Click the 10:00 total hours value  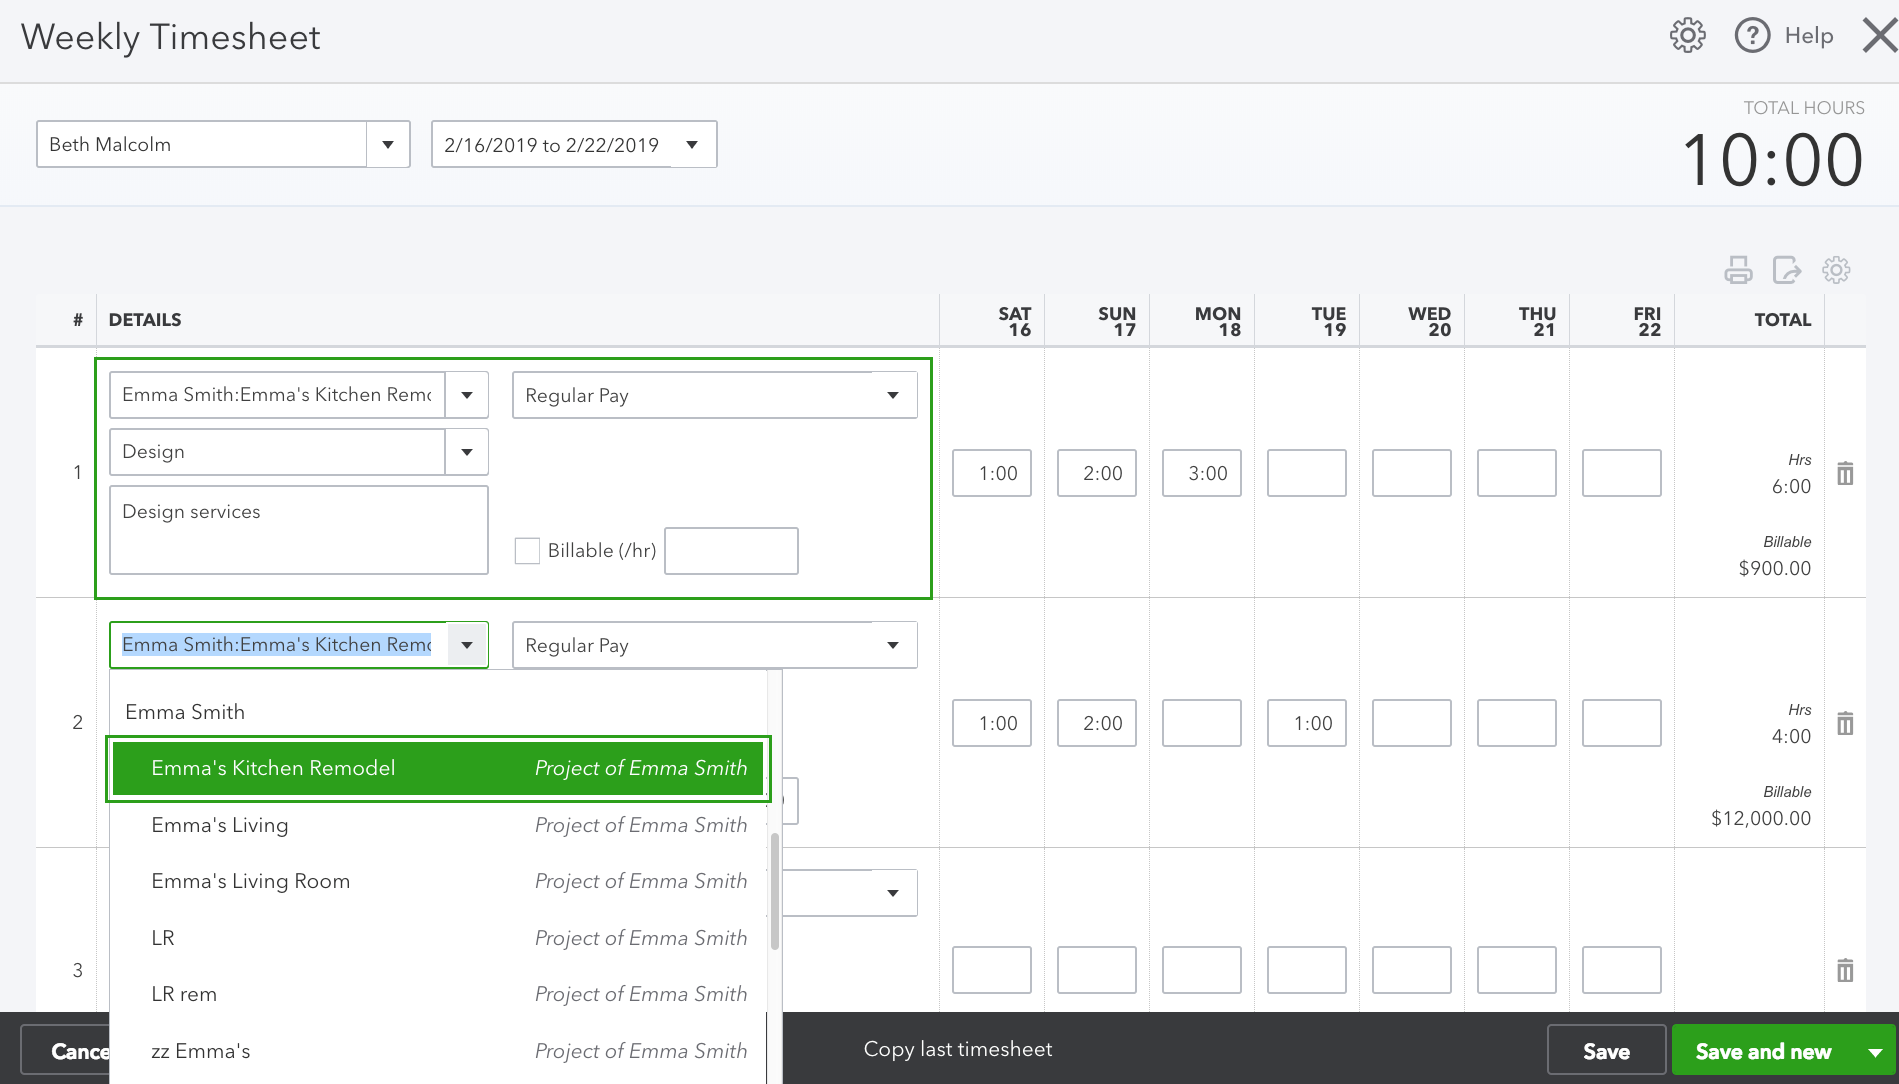click(x=1773, y=160)
